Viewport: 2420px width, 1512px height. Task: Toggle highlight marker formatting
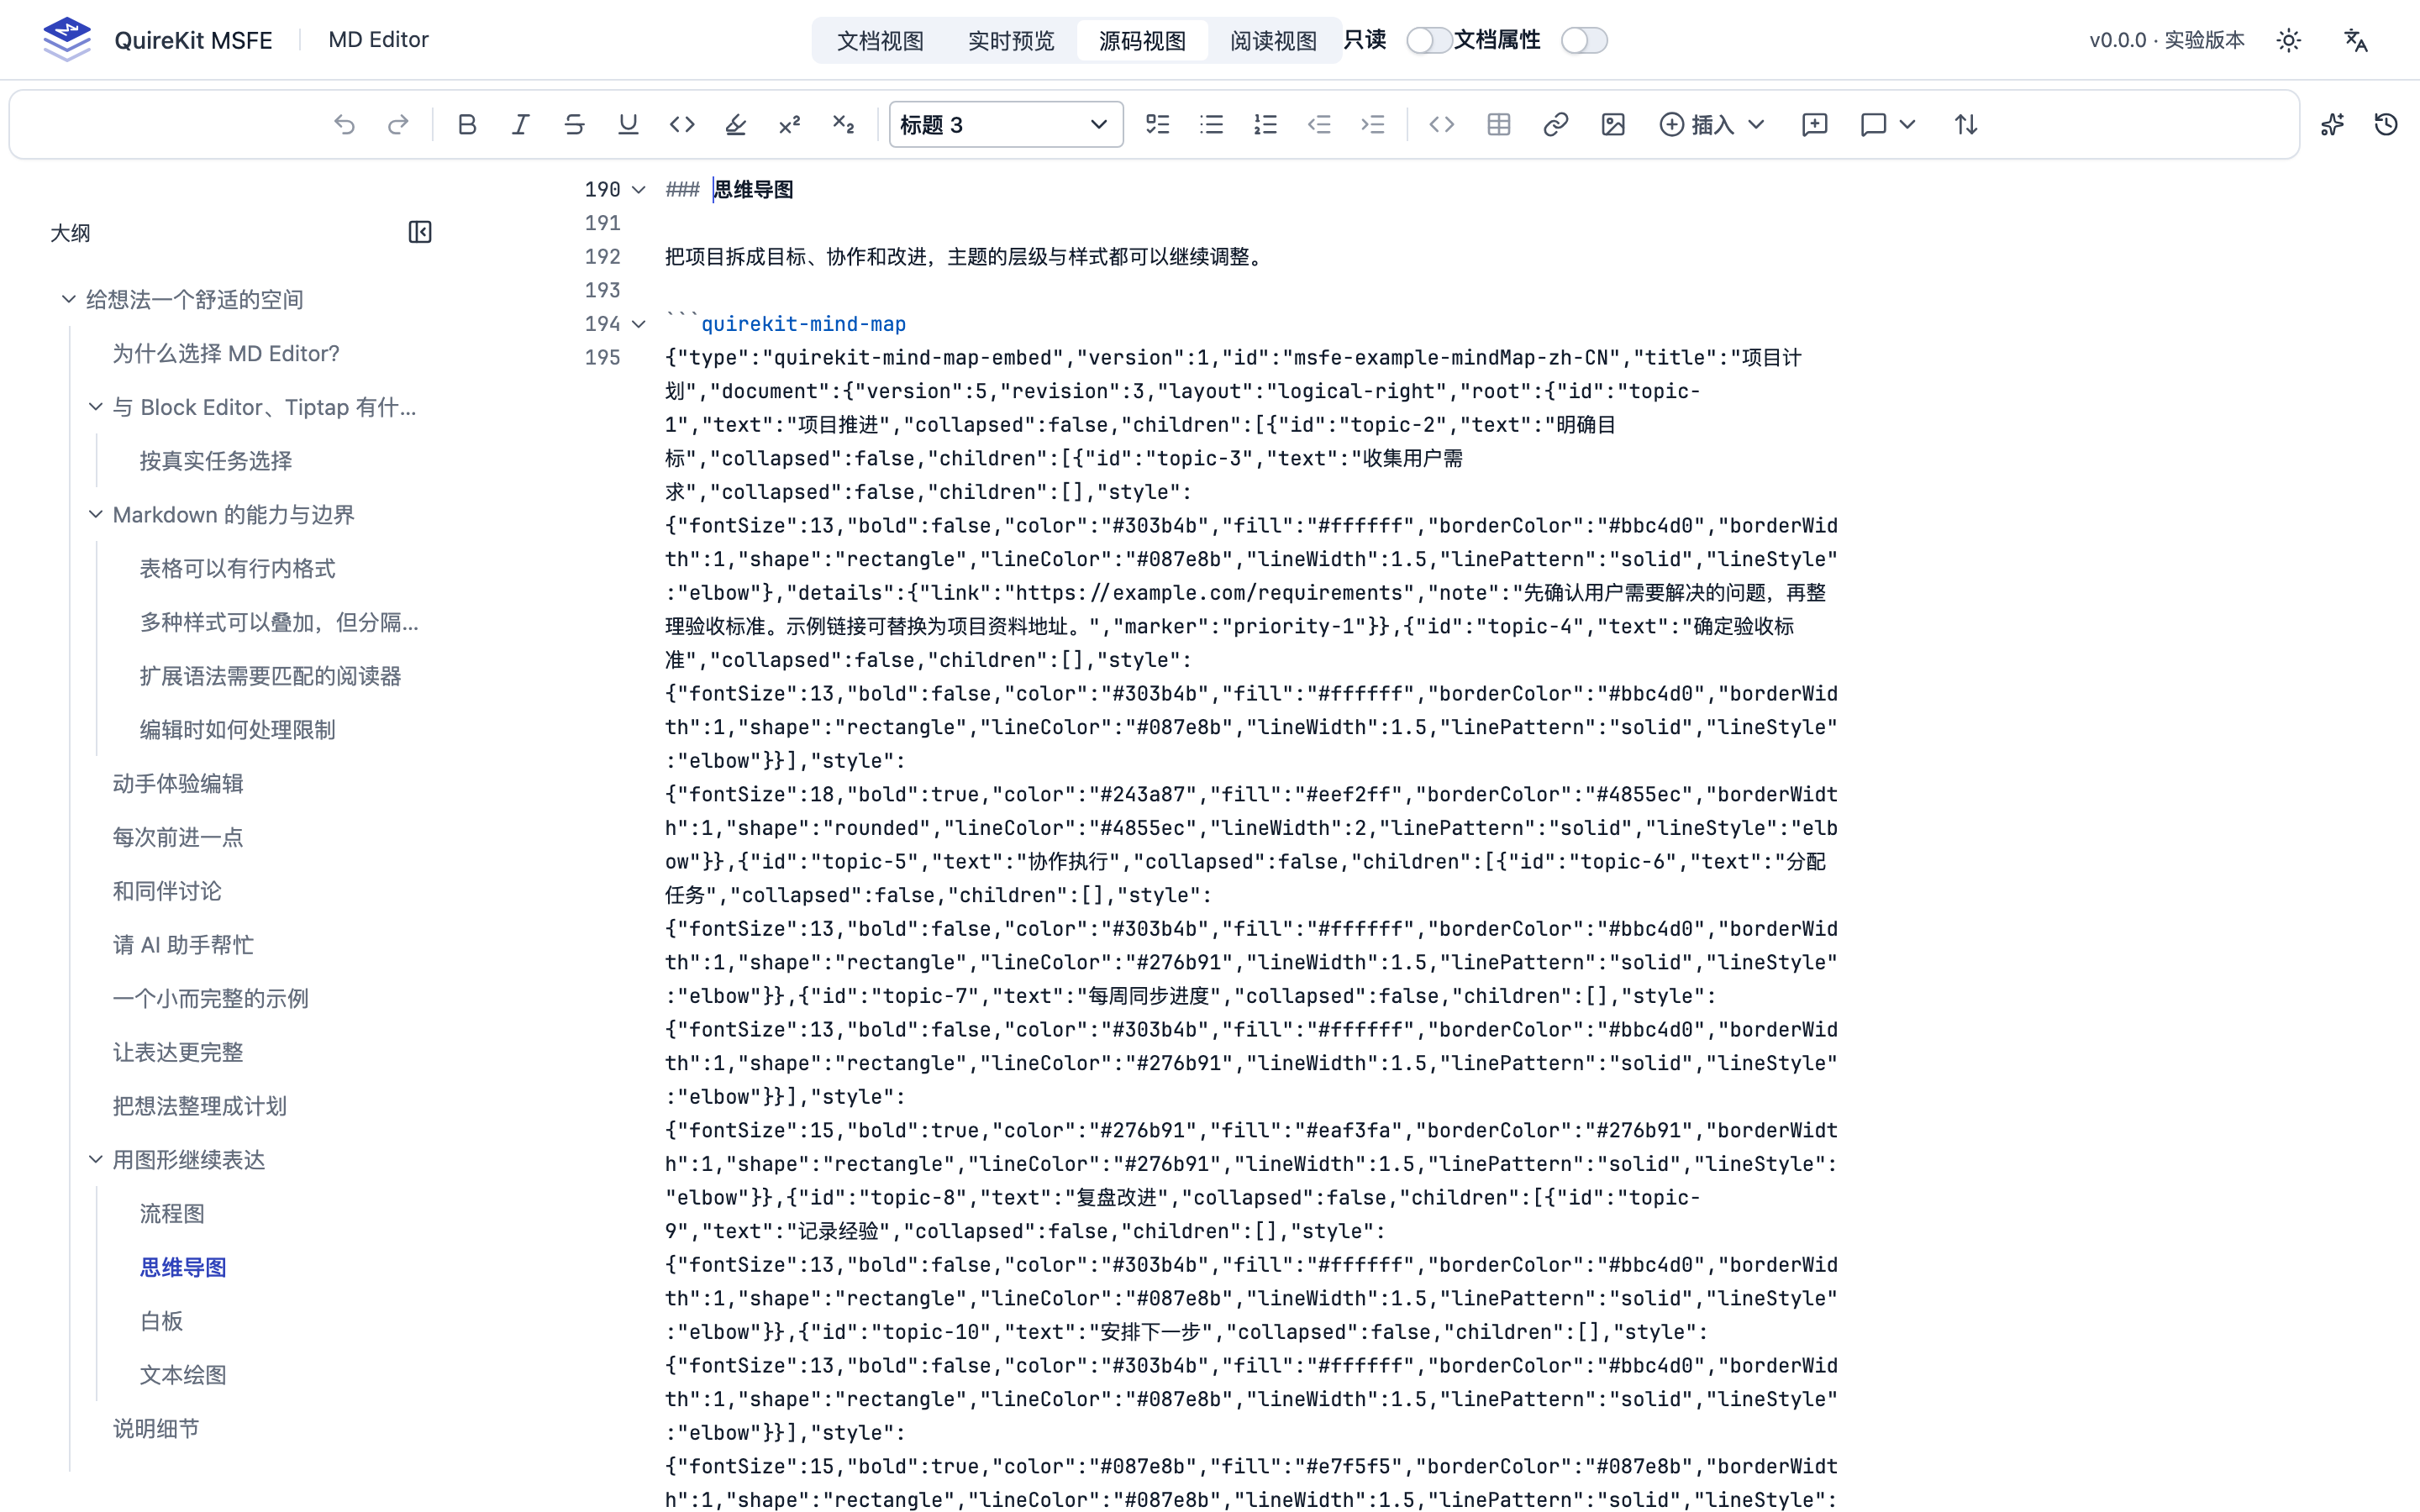coord(736,124)
